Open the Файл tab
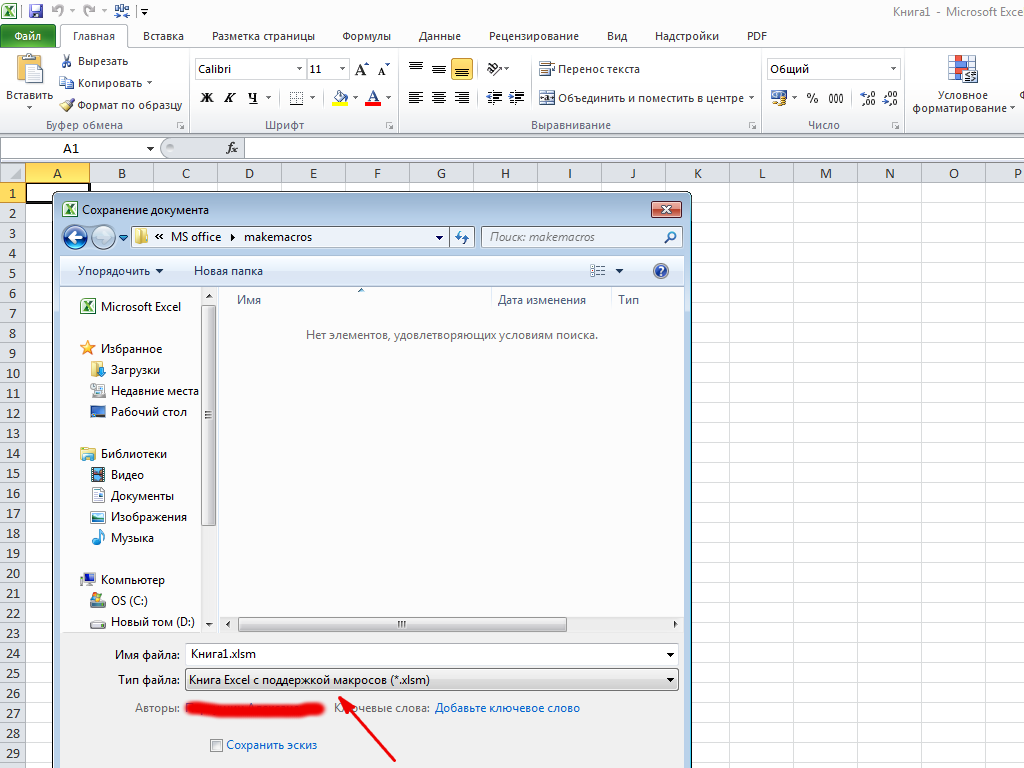 tap(28, 37)
